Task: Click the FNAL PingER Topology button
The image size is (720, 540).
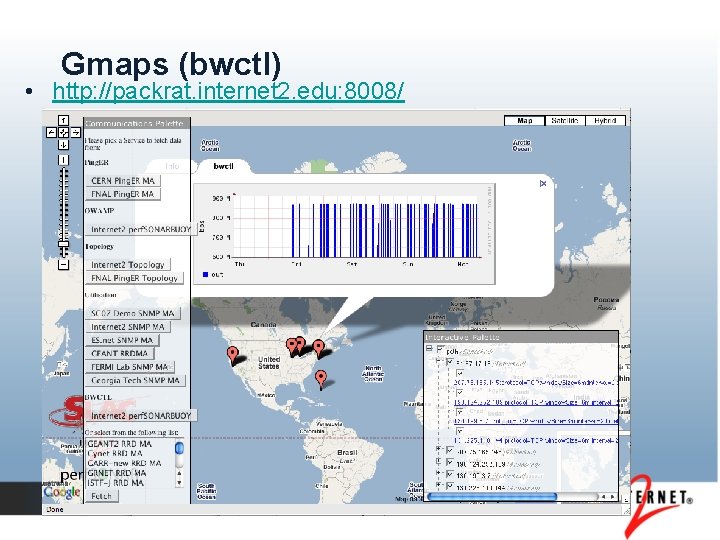Action: [x=134, y=278]
